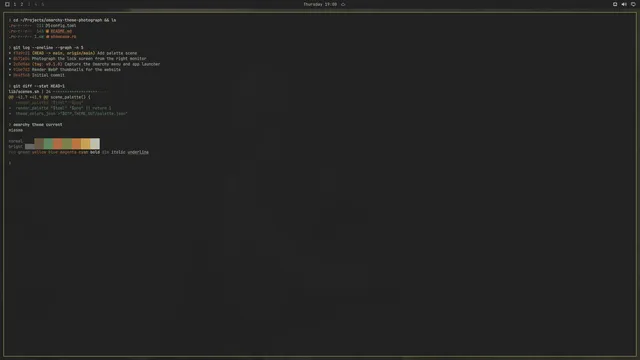Click the update indicator icon beside the clock
Image resolution: width=640 pixels, height=360 pixels.
343,4
